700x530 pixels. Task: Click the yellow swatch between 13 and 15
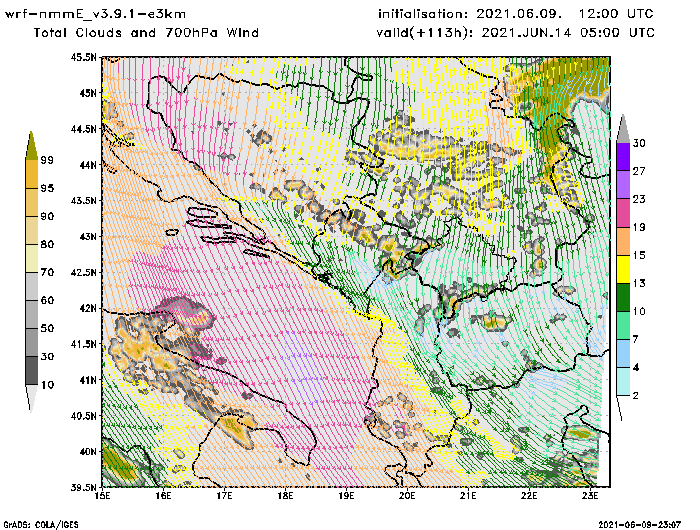[x=623, y=269]
